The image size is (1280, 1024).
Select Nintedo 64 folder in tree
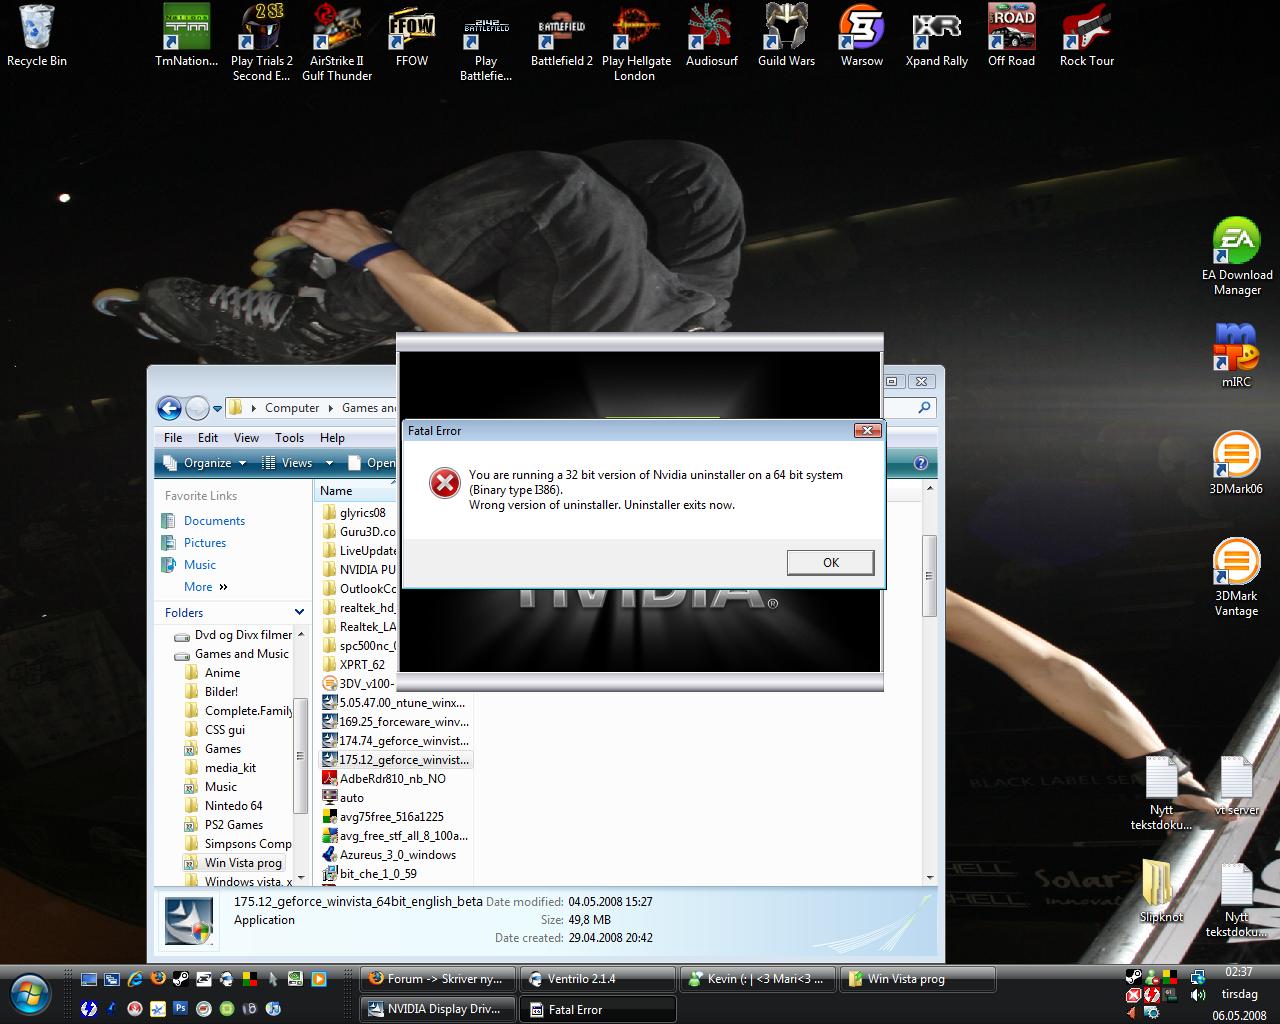click(x=233, y=806)
